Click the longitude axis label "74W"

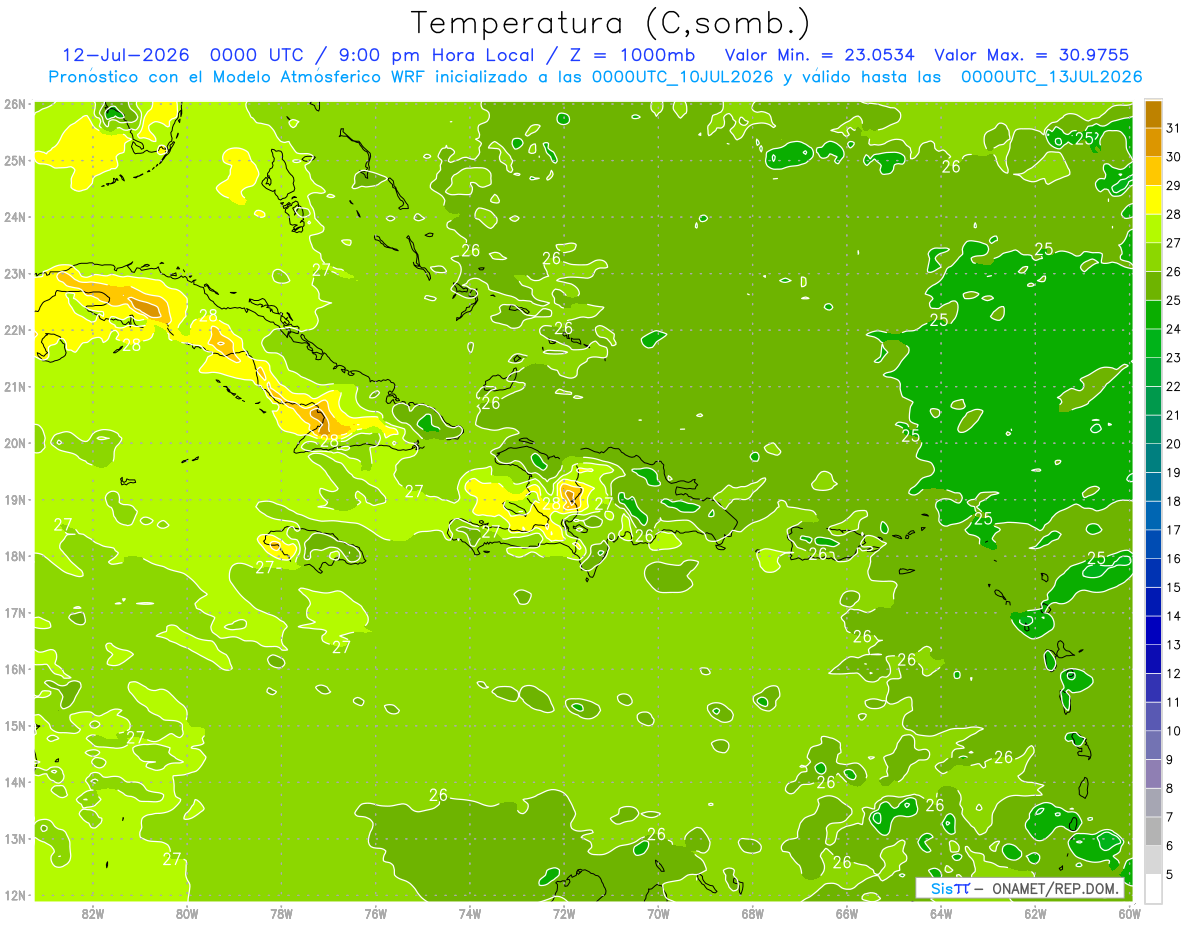470,913
